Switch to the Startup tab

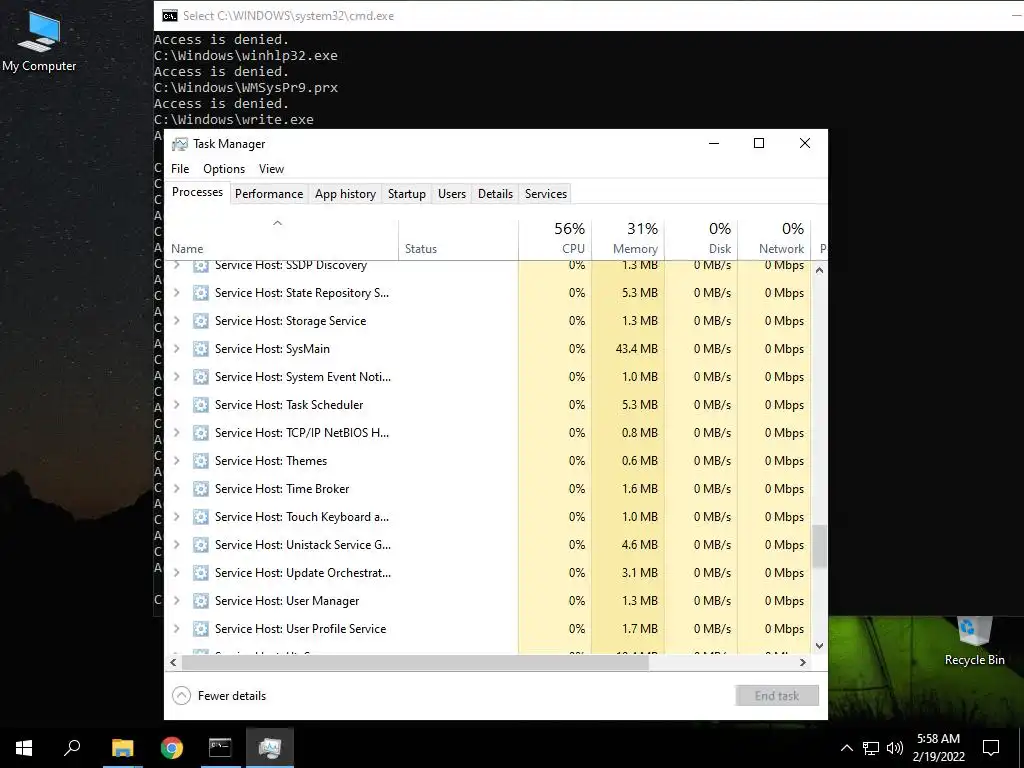[x=407, y=194]
